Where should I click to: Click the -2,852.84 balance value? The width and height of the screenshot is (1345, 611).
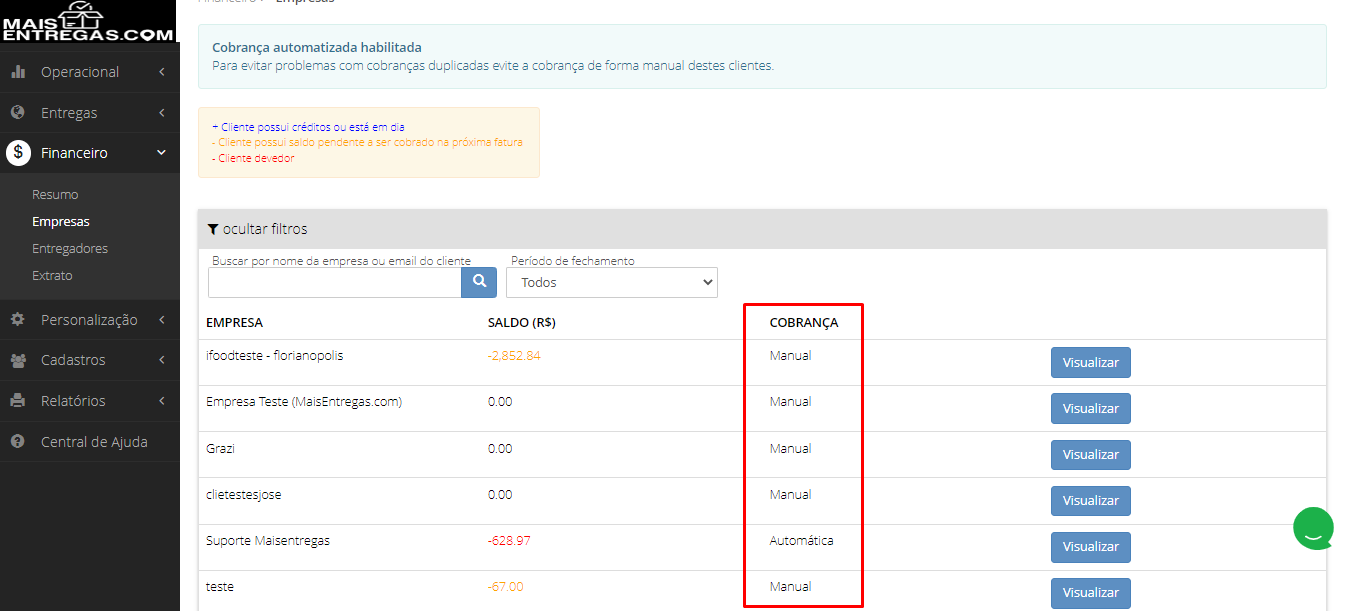click(x=514, y=356)
